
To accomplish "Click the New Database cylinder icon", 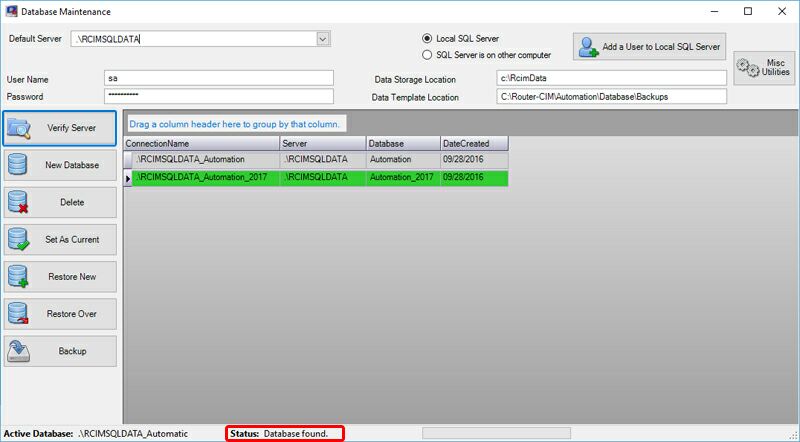I will point(19,165).
